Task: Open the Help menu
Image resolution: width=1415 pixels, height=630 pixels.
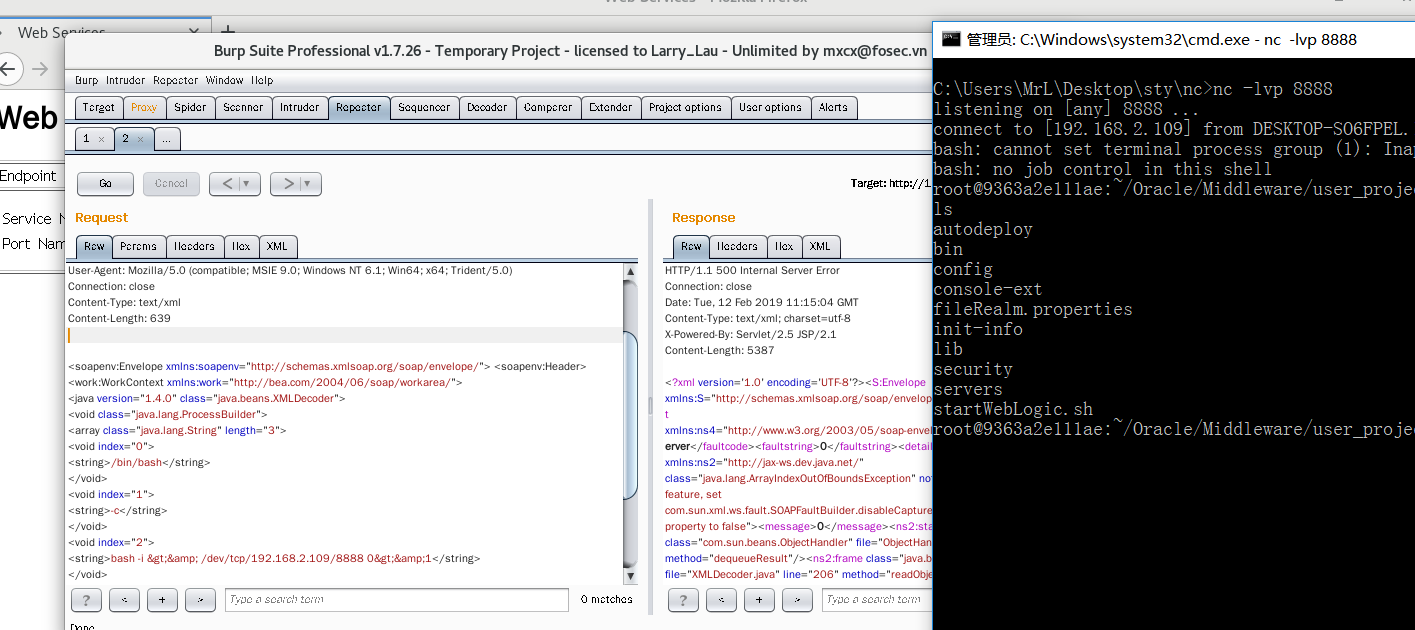Action: [x=262, y=80]
